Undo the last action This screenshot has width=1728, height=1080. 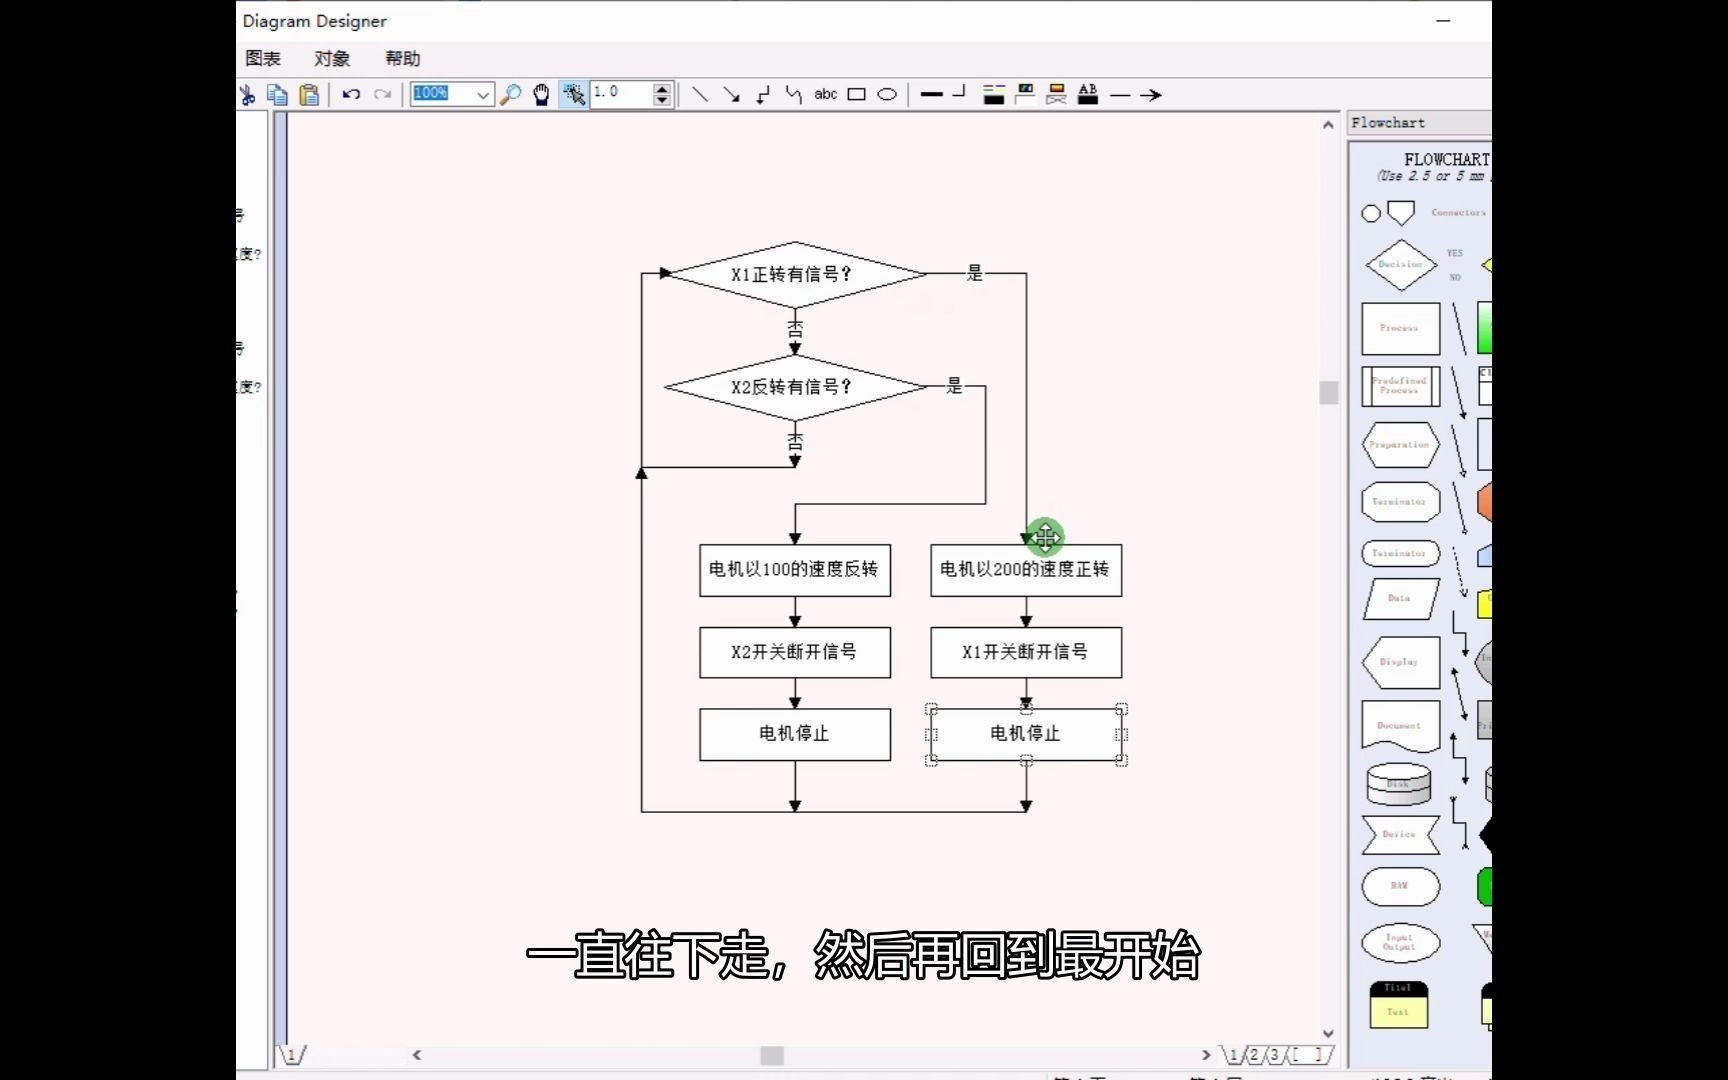(x=351, y=95)
